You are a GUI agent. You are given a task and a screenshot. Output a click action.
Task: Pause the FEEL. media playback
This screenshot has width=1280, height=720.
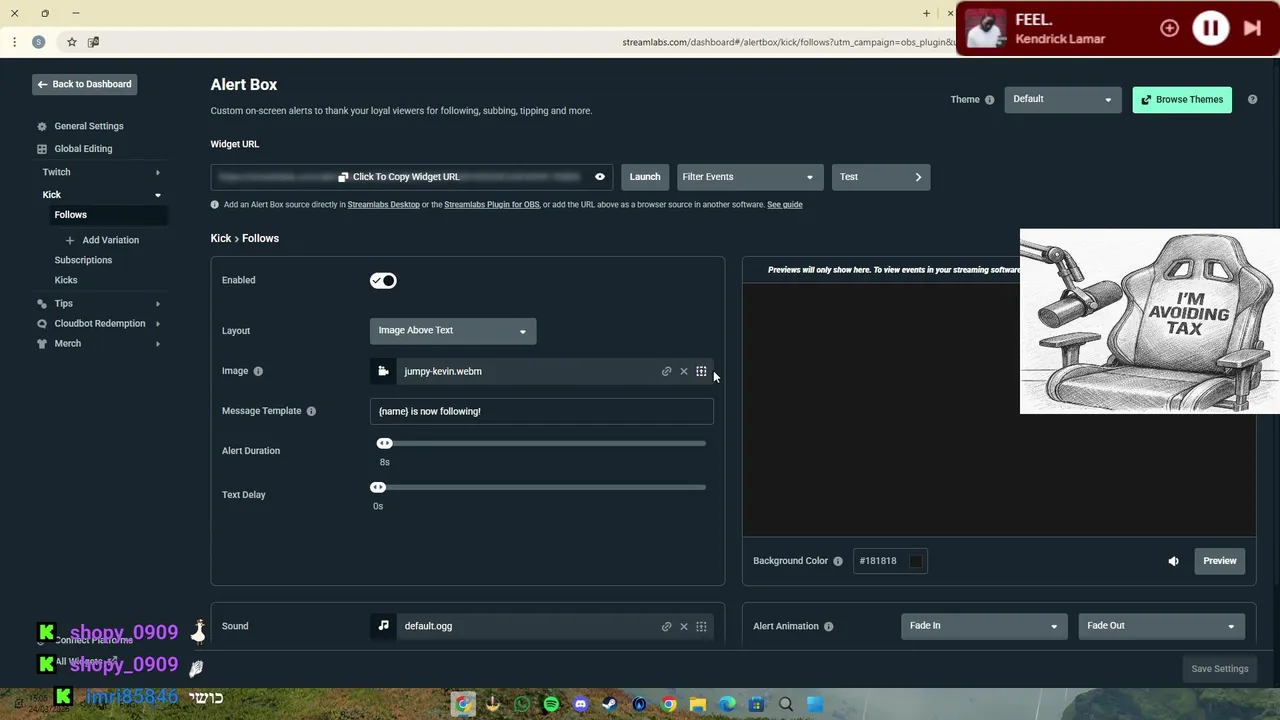tap(1210, 28)
